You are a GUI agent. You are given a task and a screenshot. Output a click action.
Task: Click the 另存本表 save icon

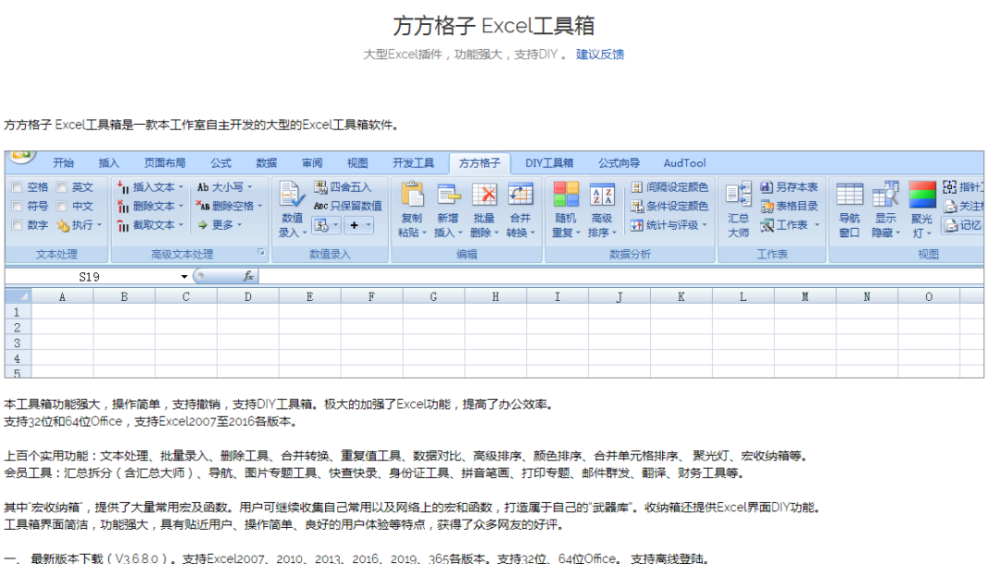pyautogui.click(x=766, y=187)
